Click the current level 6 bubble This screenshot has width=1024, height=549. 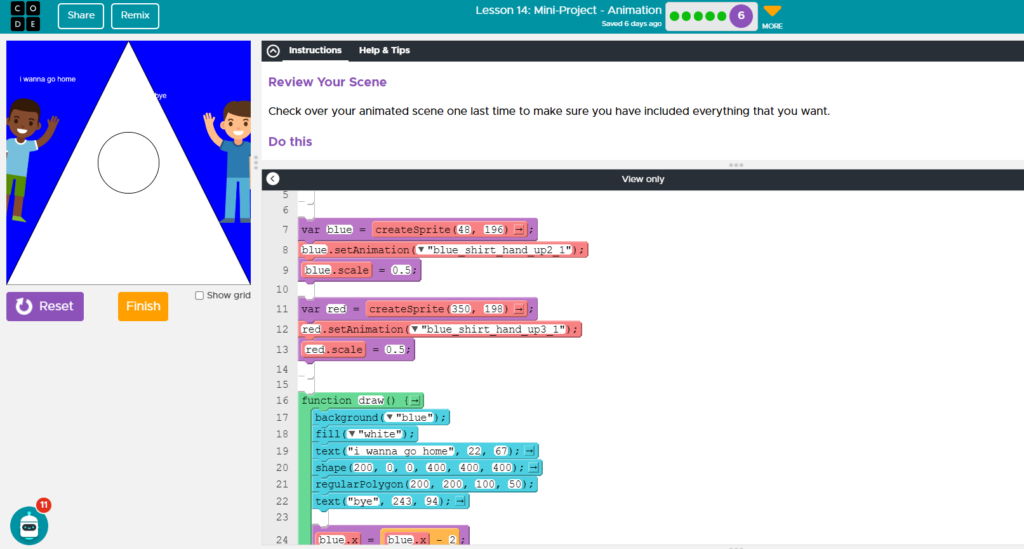pyautogui.click(x=741, y=16)
